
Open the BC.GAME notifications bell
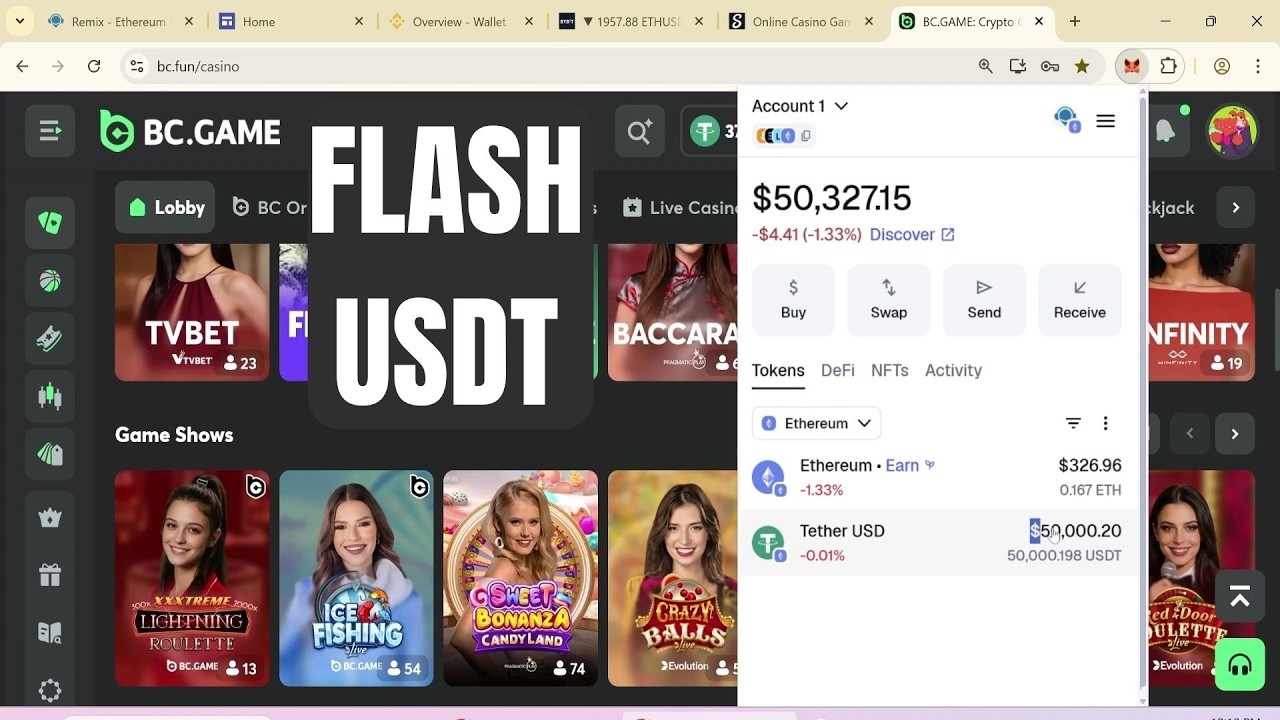coord(1166,131)
